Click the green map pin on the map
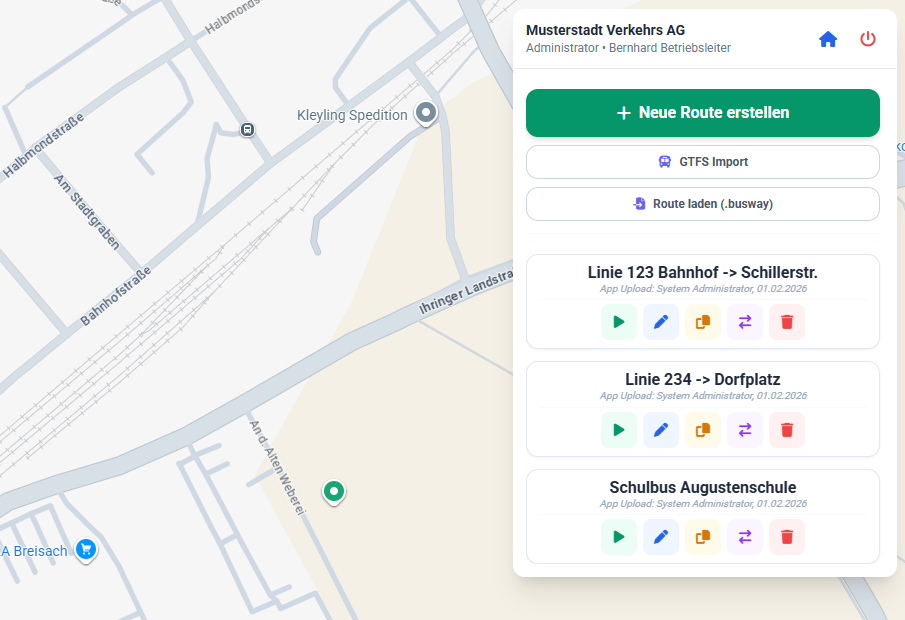905x620 pixels. (x=334, y=492)
